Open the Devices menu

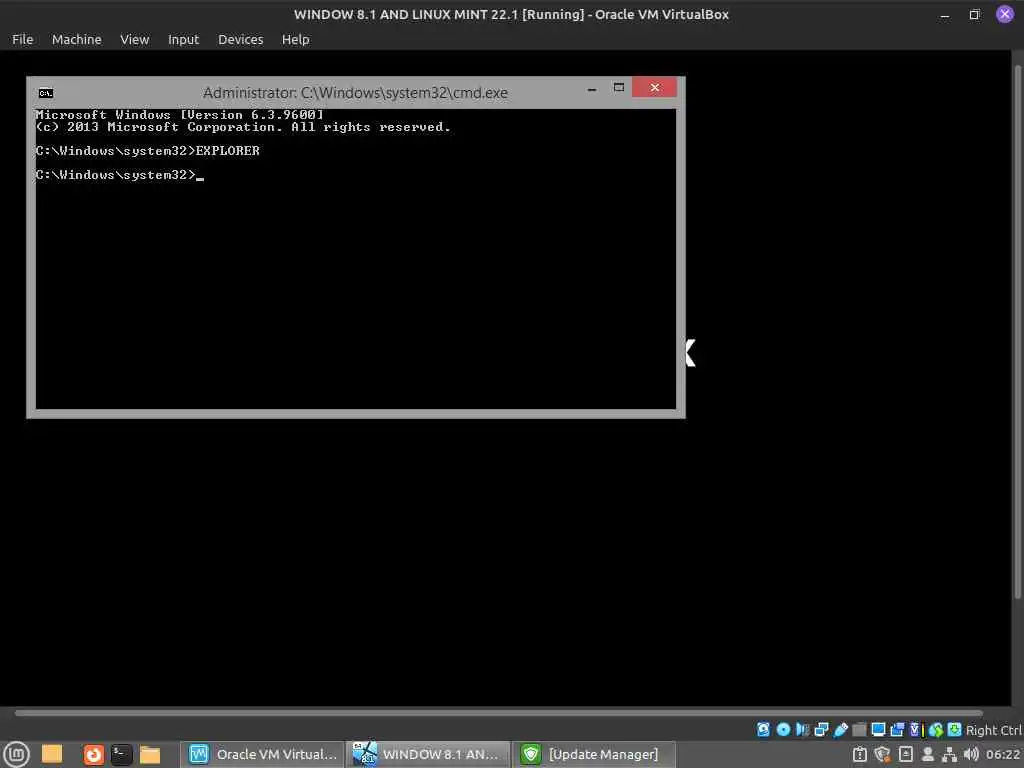(x=240, y=40)
